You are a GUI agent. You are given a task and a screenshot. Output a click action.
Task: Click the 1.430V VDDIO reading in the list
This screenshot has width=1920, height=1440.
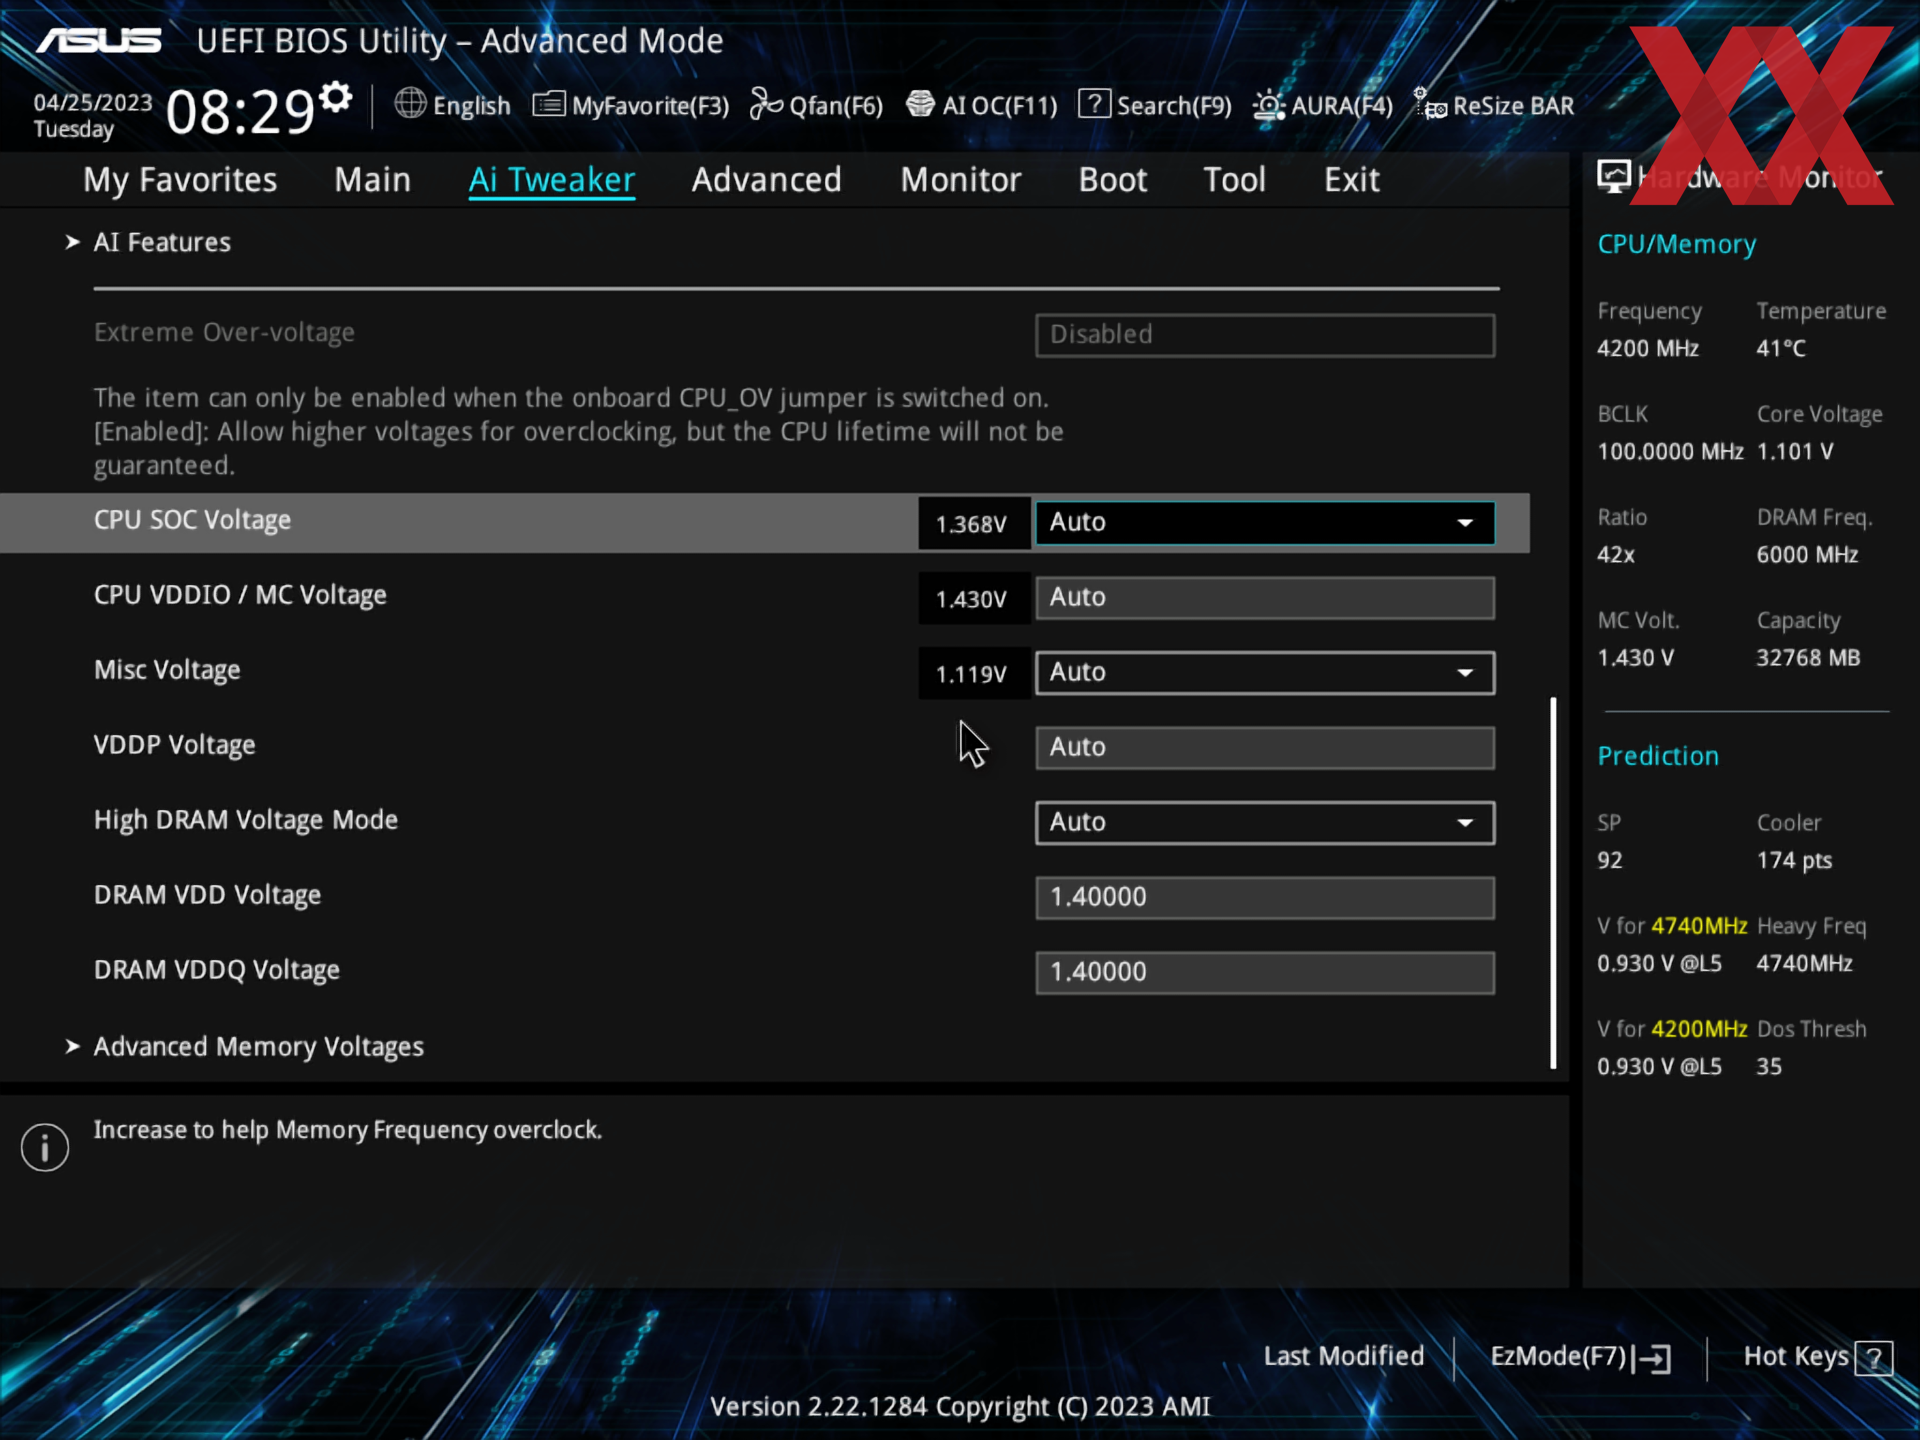click(x=973, y=599)
